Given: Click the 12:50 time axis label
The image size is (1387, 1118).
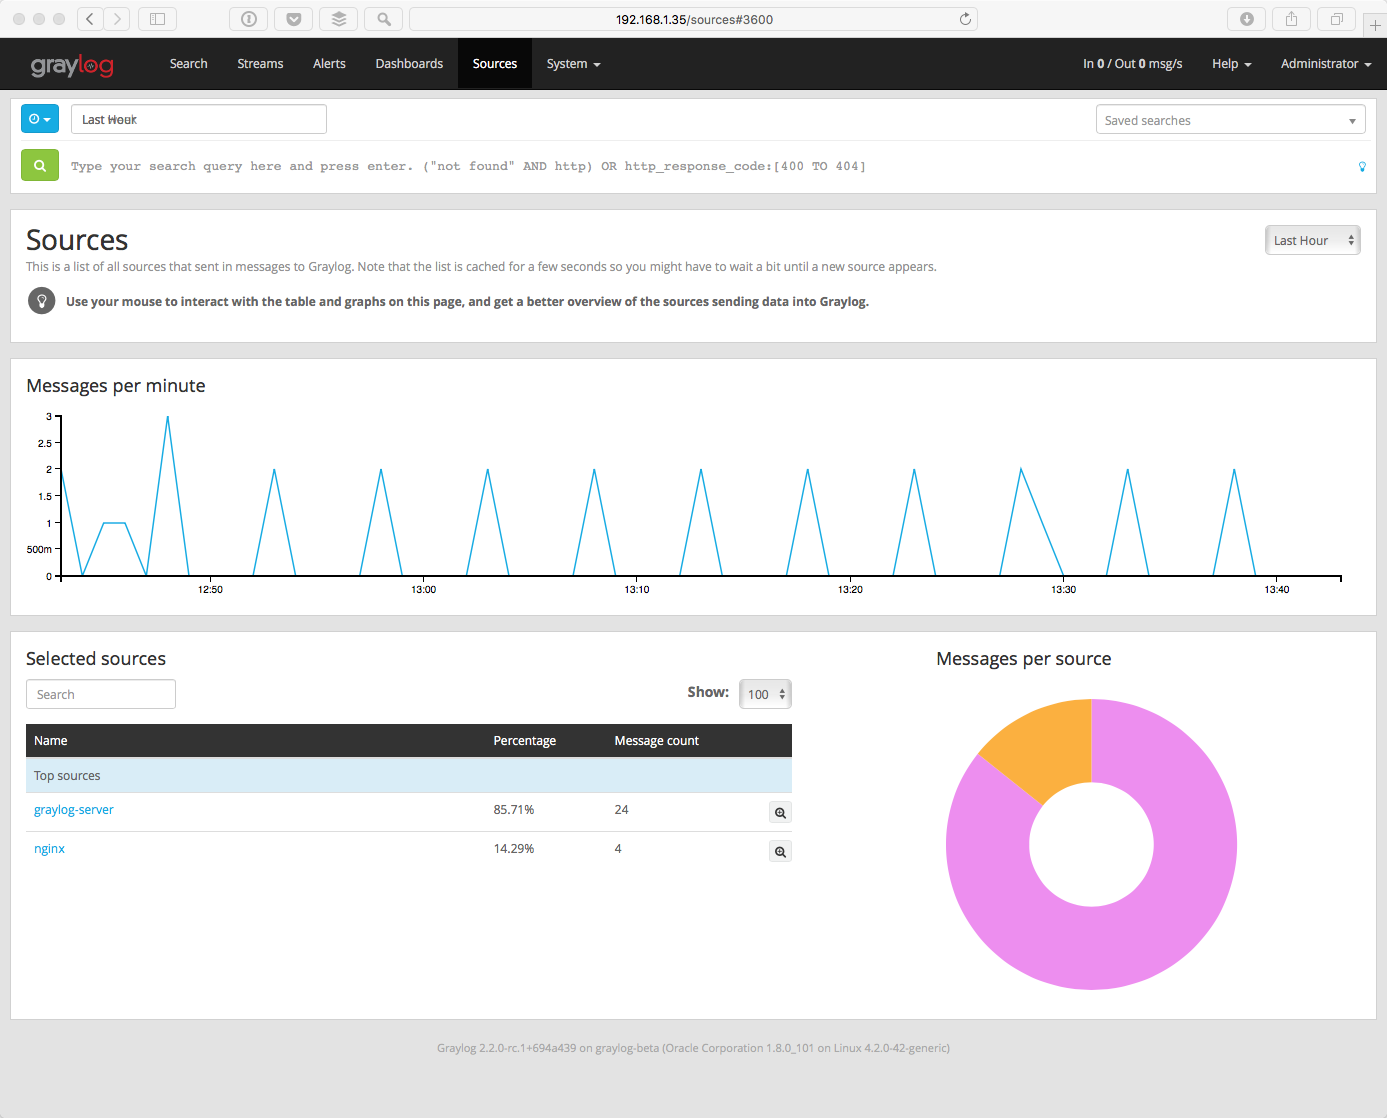Looking at the screenshot, I should (x=210, y=590).
